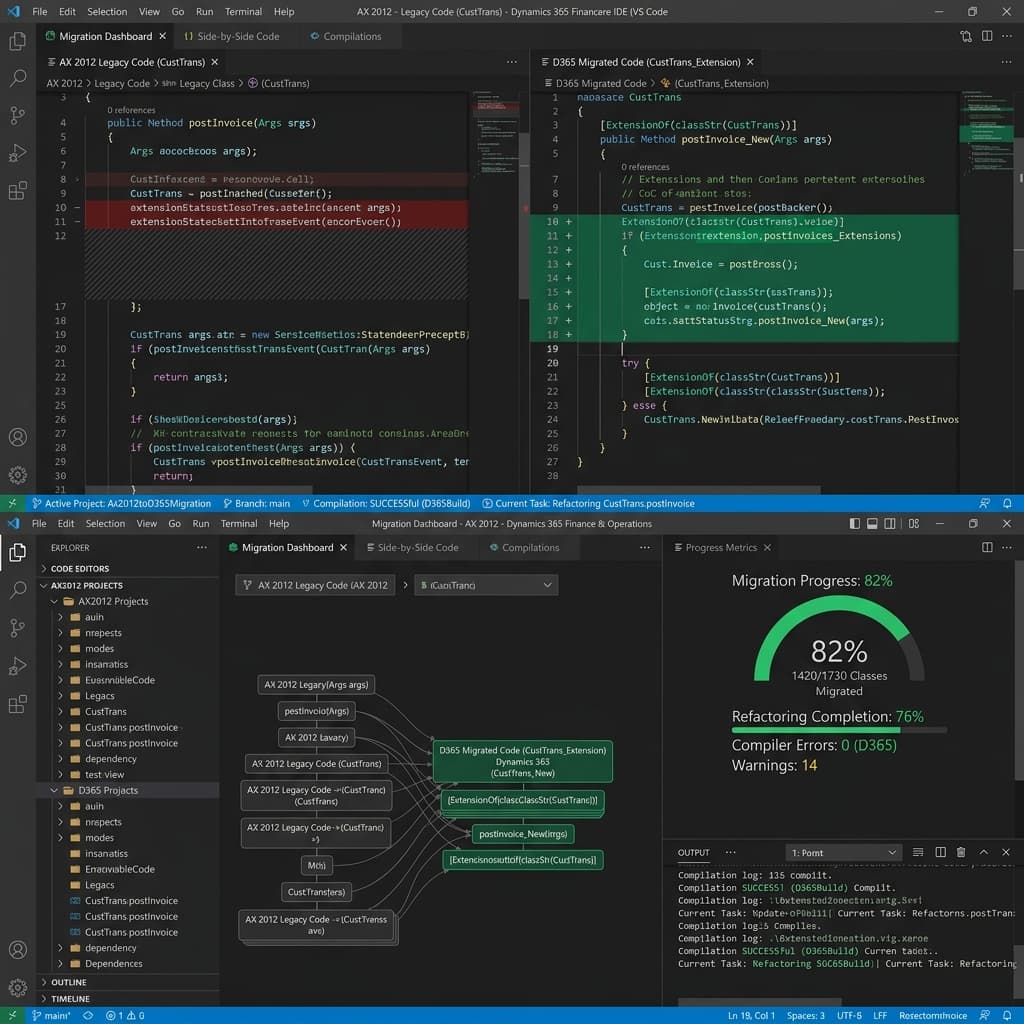Image resolution: width=1024 pixels, height=1024 pixels.
Task: Click the compare changes icon in top editor toolbar
Action: 966,37
